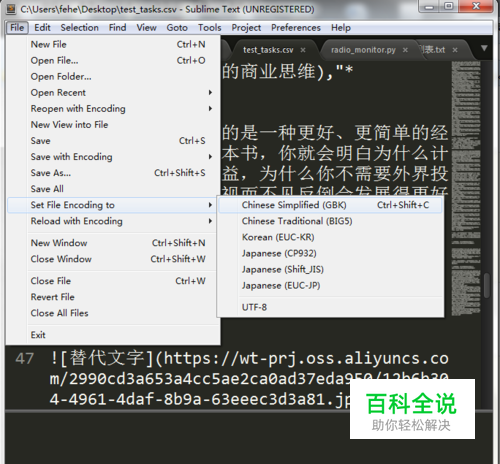Choose Close Window menu entry
Image resolution: width=500 pixels, height=464 pixels.
coord(113,259)
